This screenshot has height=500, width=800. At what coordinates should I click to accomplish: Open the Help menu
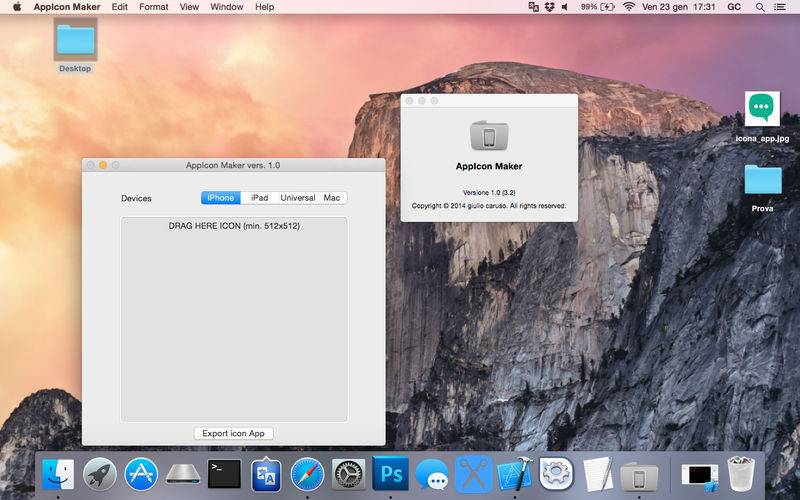pos(264,7)
